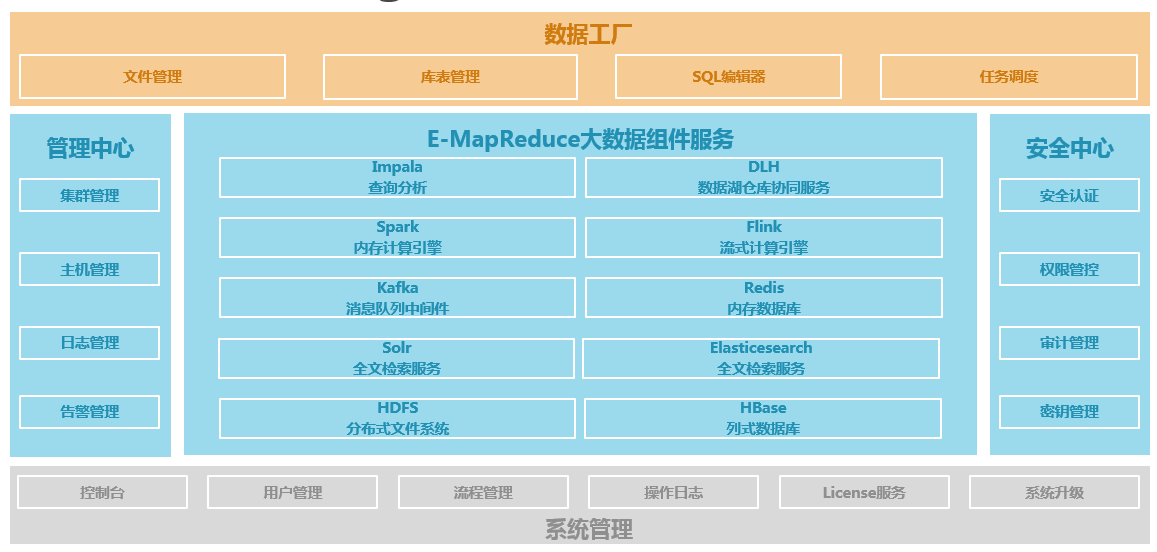The height and width of the screenshot is (552, 1157).
Task: Click the 任务调度 box
Action: coord(1008,77)
